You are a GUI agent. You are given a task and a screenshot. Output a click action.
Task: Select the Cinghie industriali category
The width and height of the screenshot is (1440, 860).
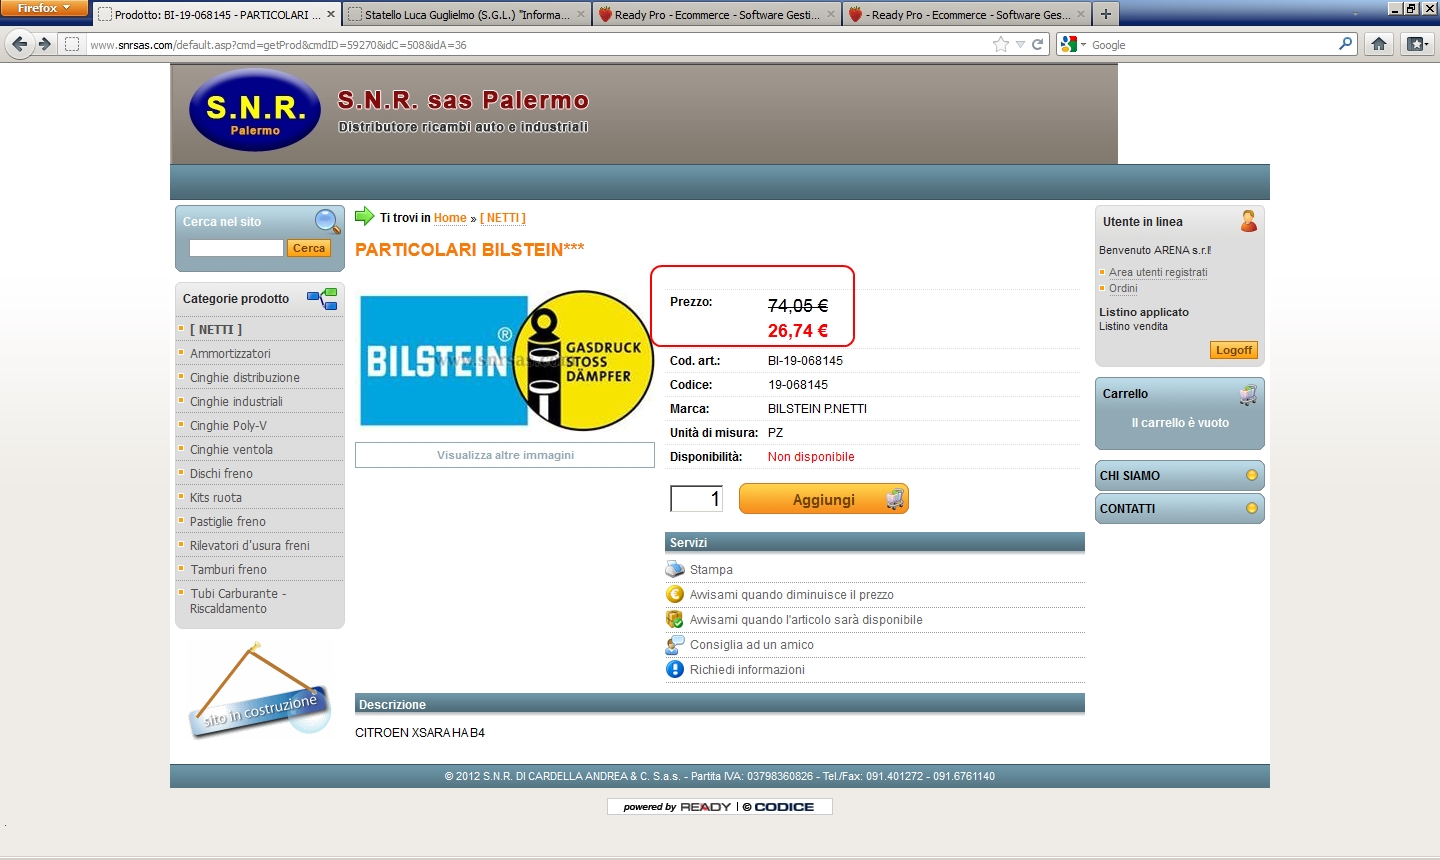point(236,401)
